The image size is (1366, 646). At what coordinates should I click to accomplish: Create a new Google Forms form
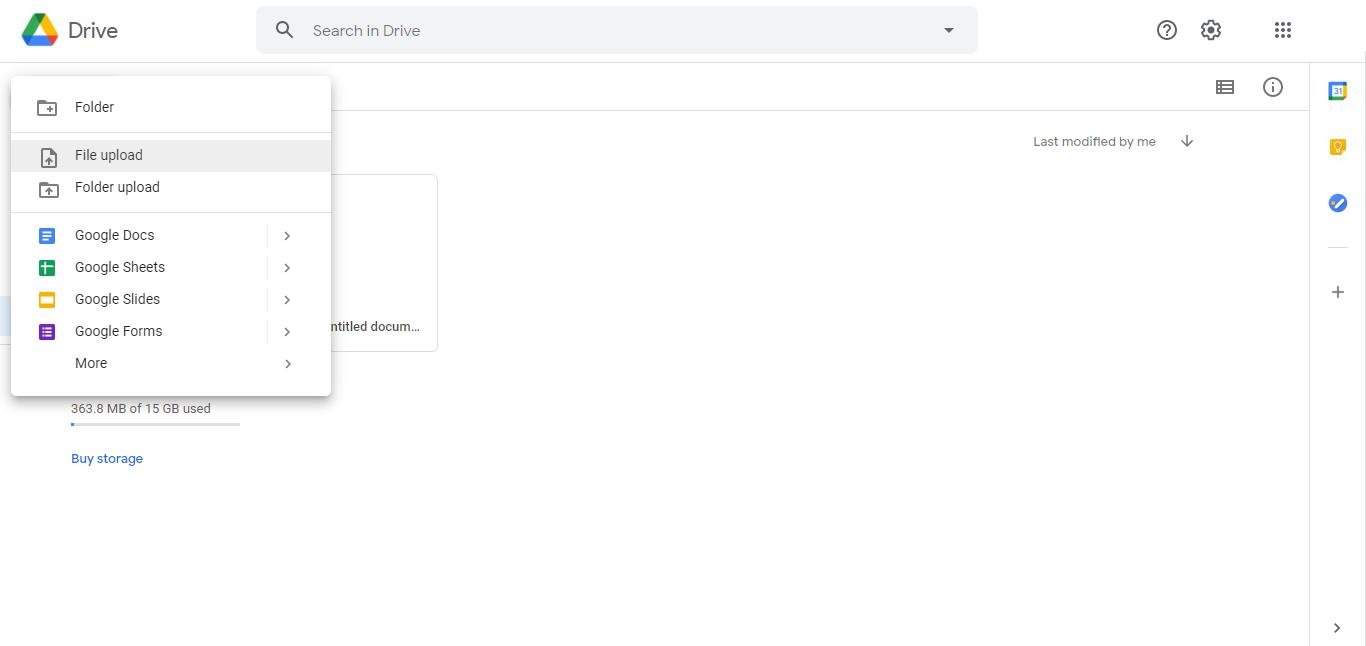click(x=139, y=331)
